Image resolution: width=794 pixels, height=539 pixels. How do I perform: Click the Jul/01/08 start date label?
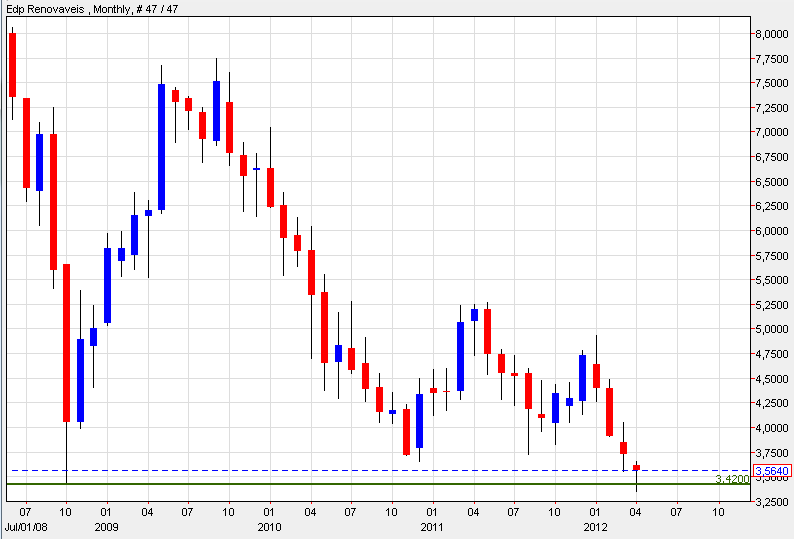coord(27,527)
